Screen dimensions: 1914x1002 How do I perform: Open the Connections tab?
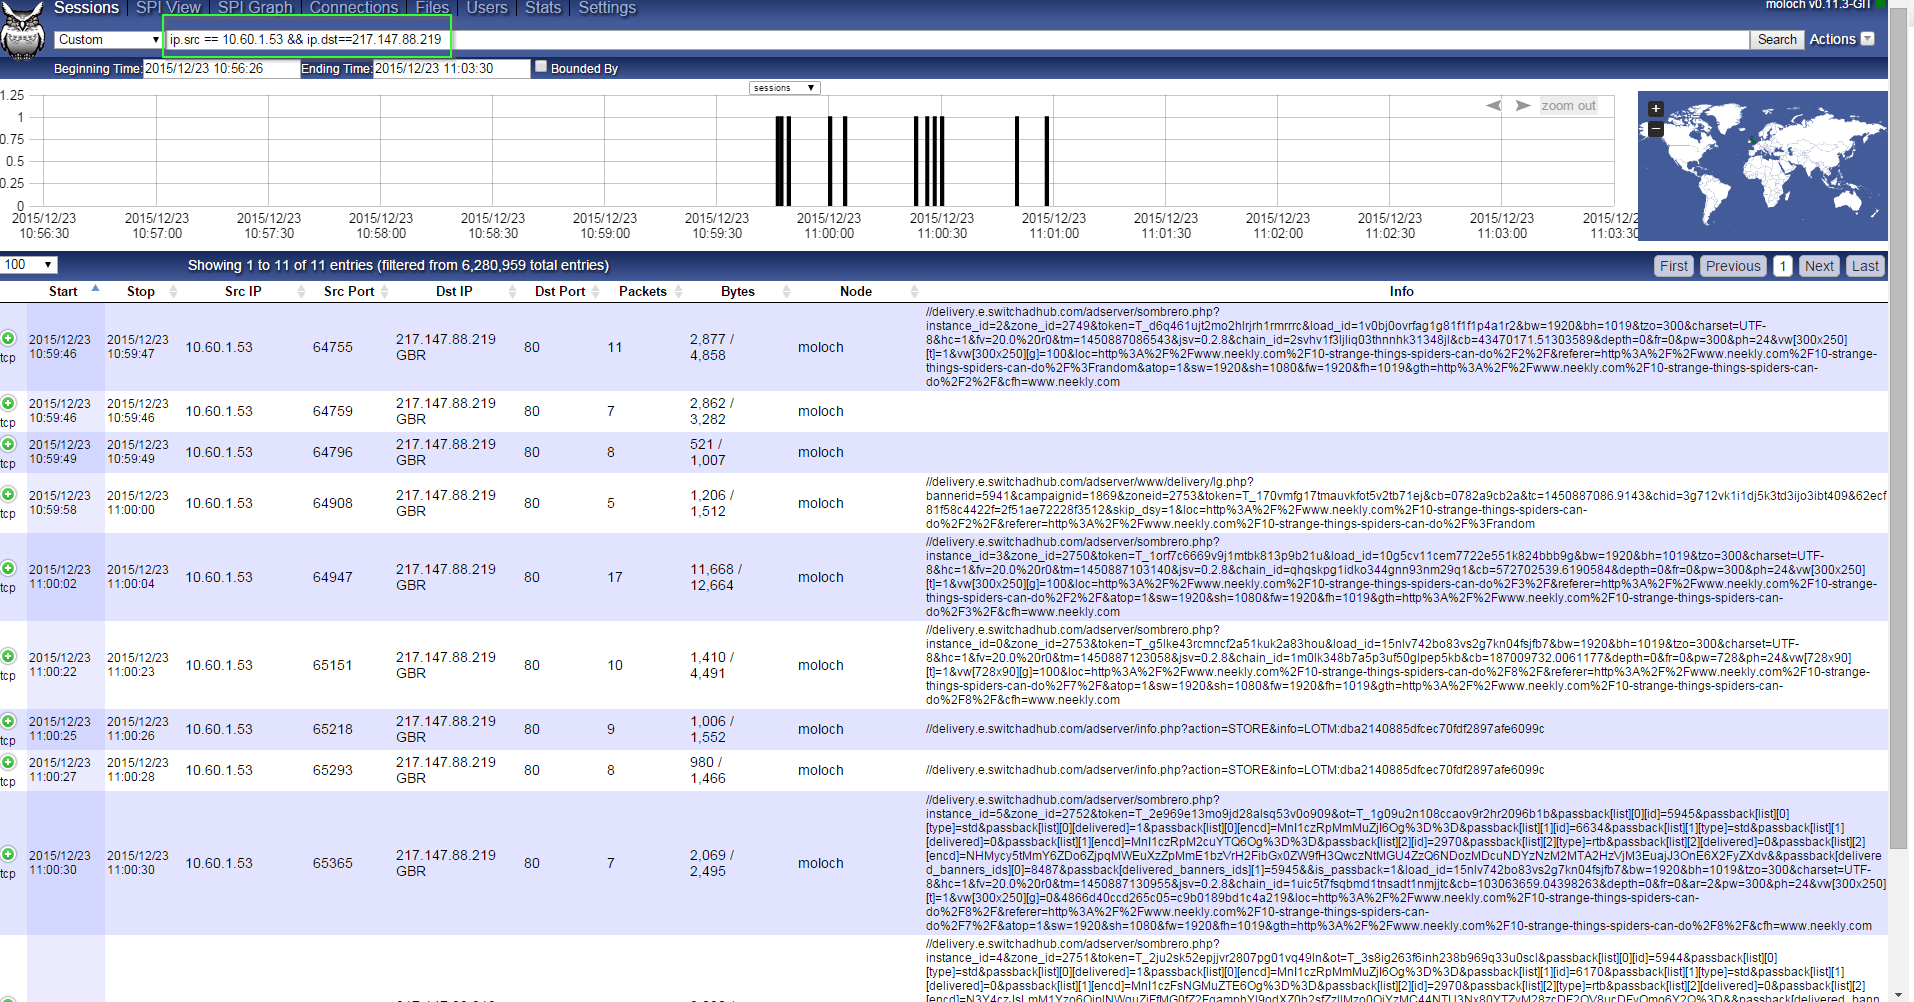pos(354,8)
